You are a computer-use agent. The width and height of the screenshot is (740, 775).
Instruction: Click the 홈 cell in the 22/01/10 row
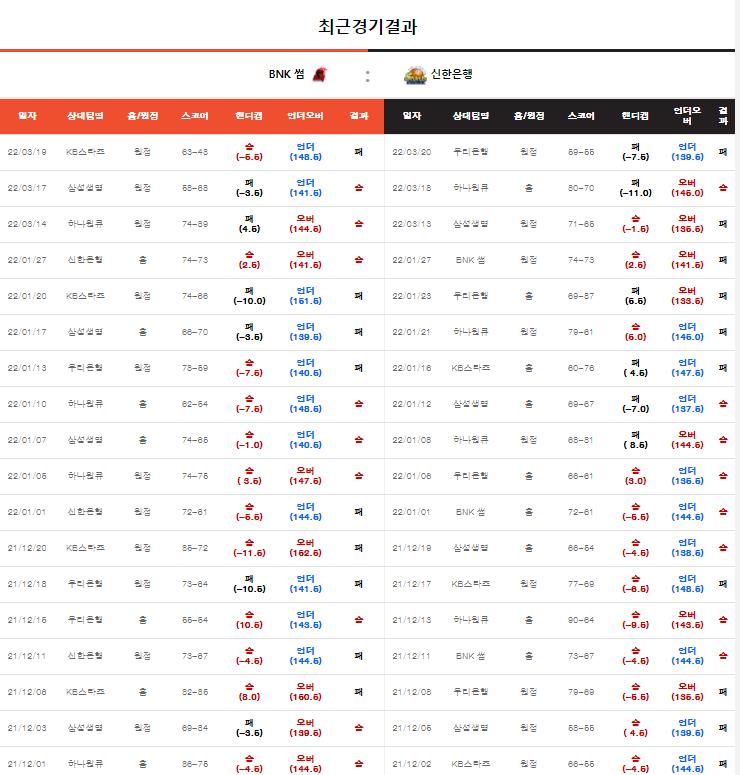[143, 404]
